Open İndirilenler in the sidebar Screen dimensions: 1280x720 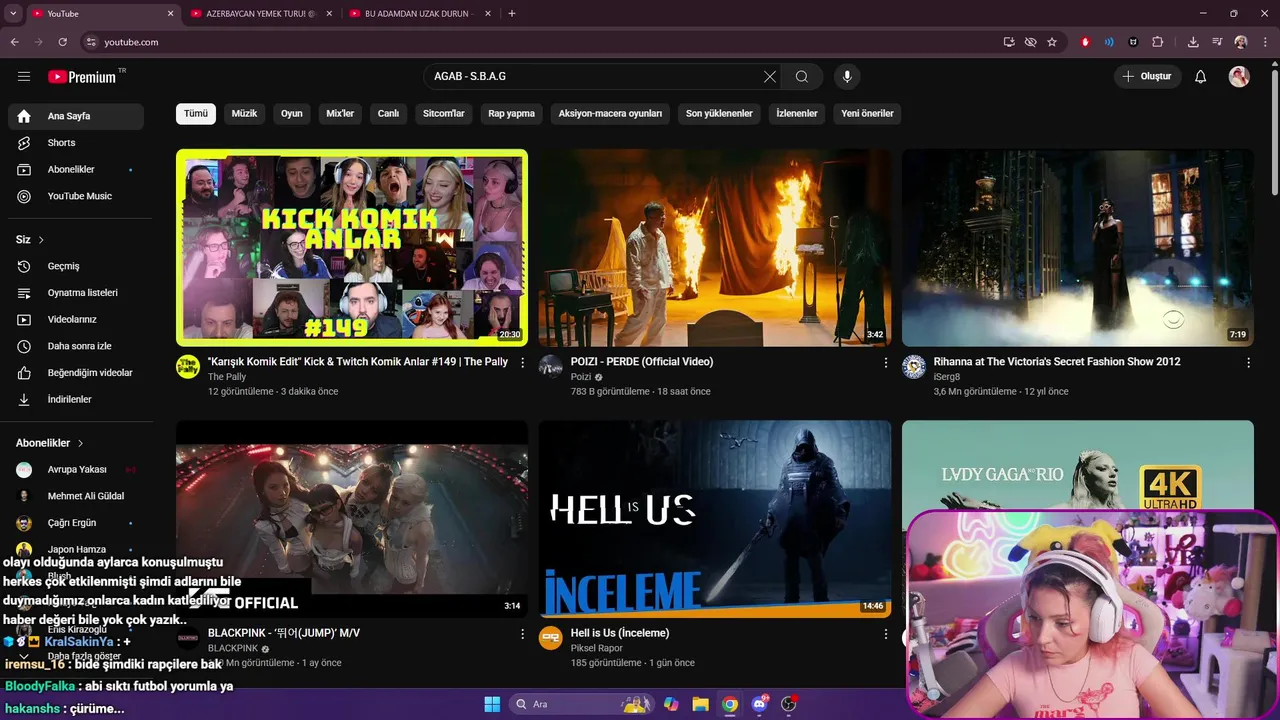76,399
